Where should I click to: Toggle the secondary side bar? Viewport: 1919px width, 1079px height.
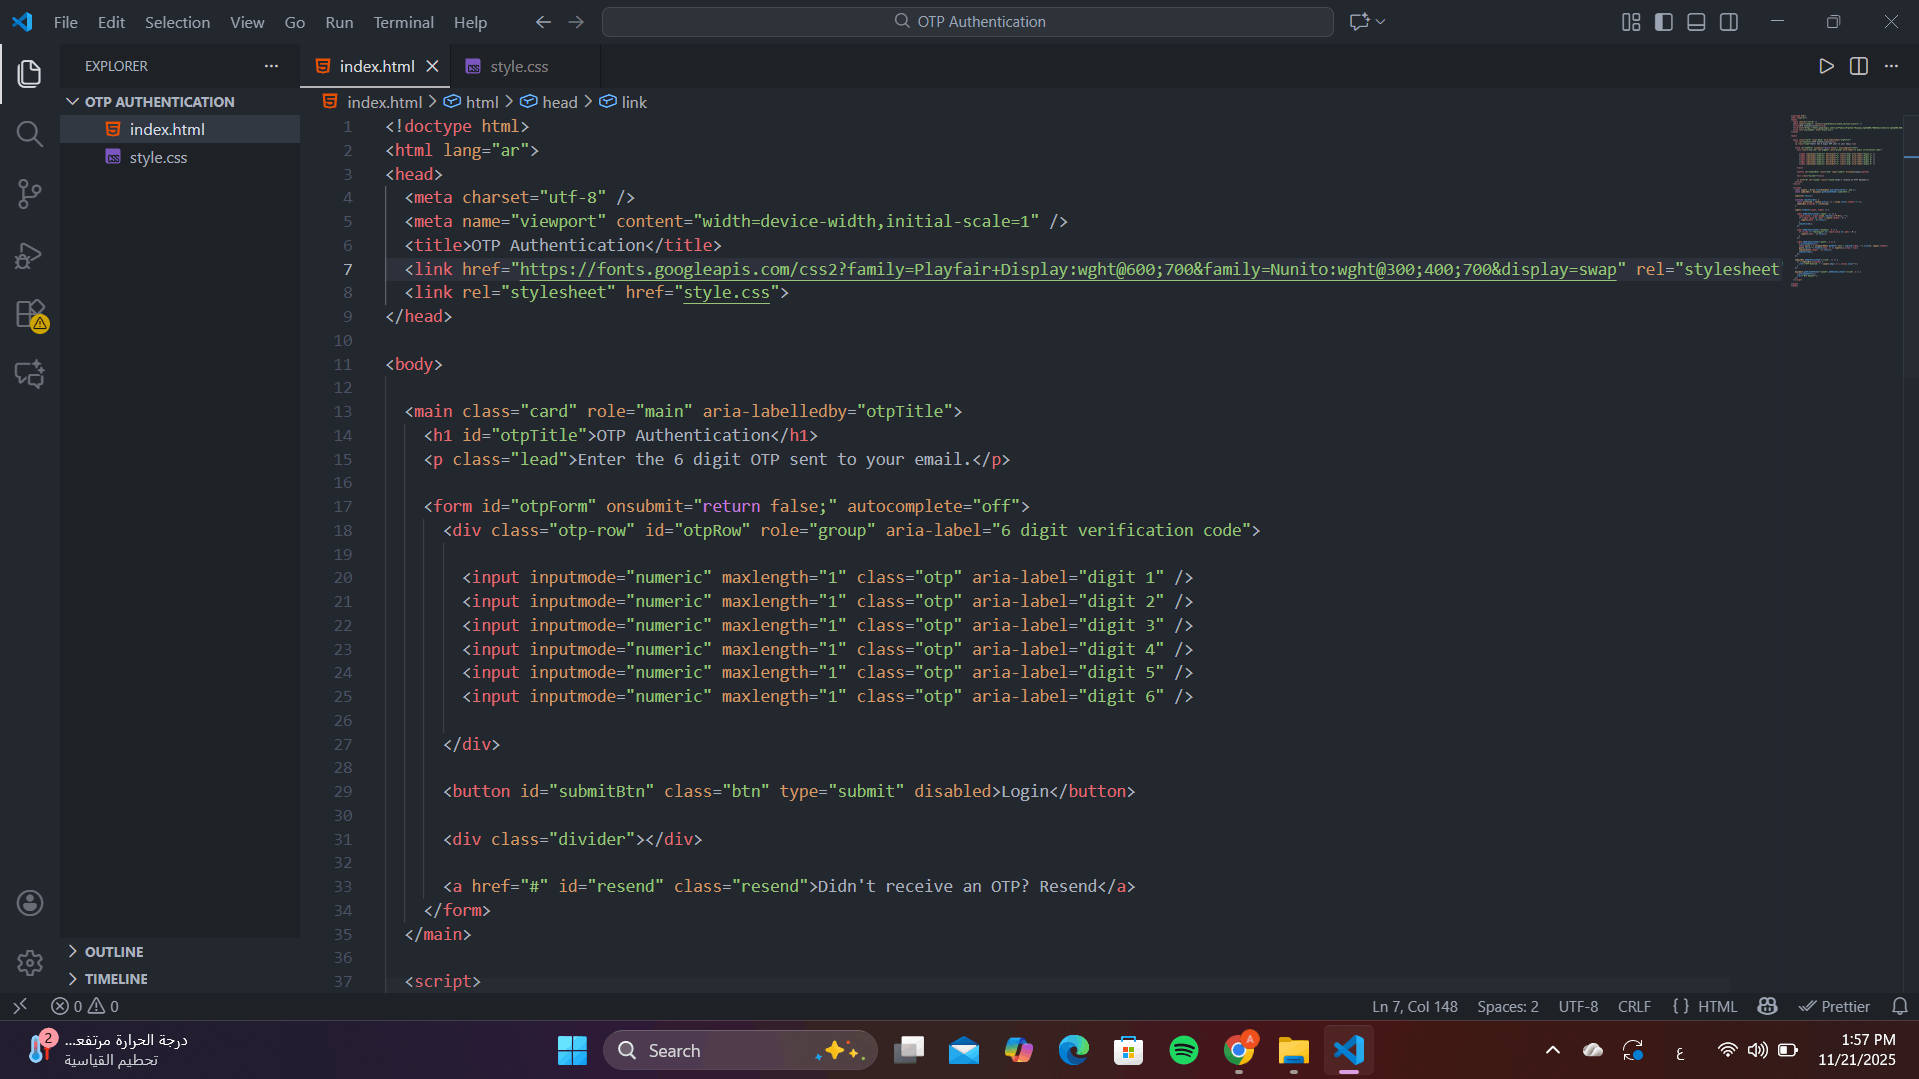coord(1729,22)
